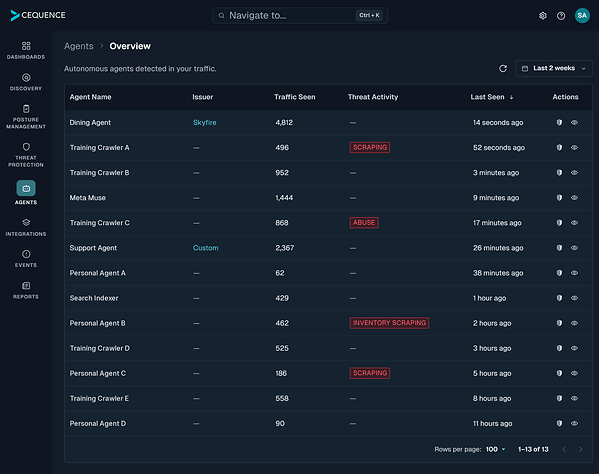
Task: Click shield icon for Personal Agent D
Action: [559, 423]
